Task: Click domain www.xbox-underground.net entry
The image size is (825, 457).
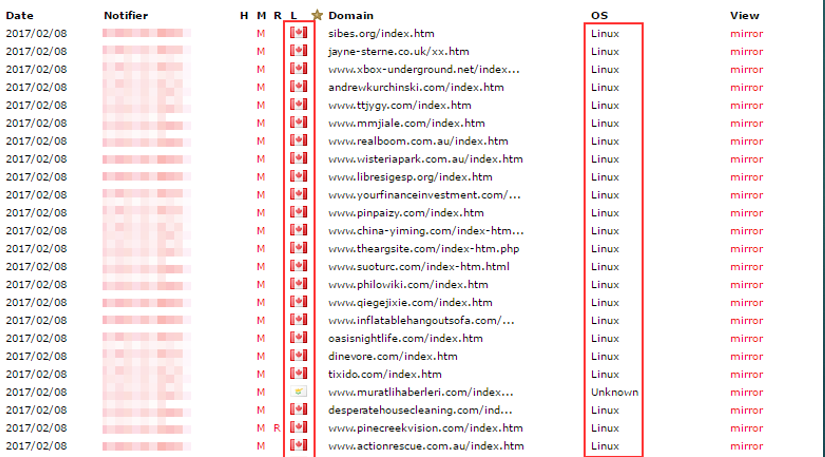Action: (x=424, y=69)
